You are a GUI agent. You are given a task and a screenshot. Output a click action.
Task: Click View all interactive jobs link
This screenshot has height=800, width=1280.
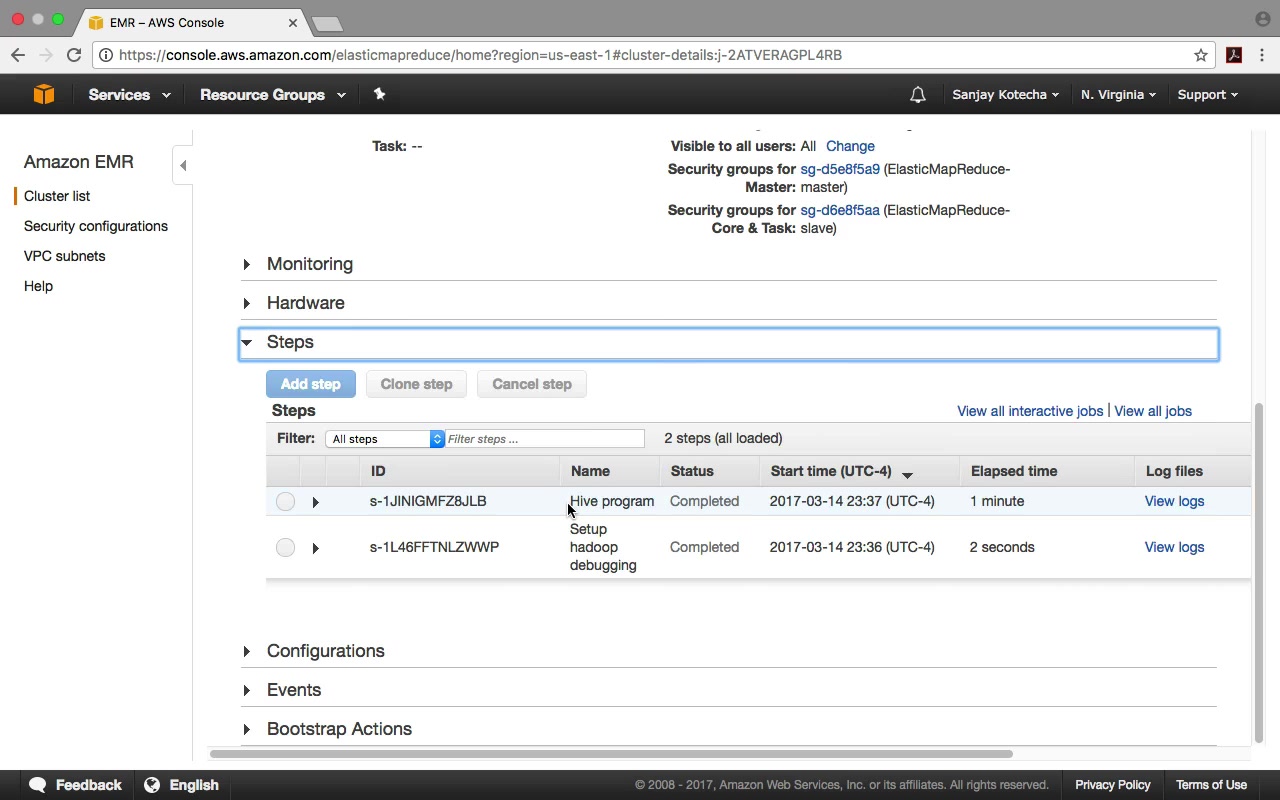pos(1030,411)
